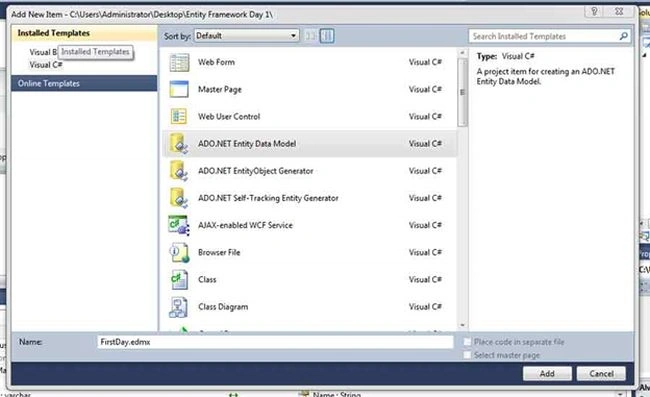Select the Web User Control icon
Viewport: 650px width, 397px height.
tap(179, 116)
